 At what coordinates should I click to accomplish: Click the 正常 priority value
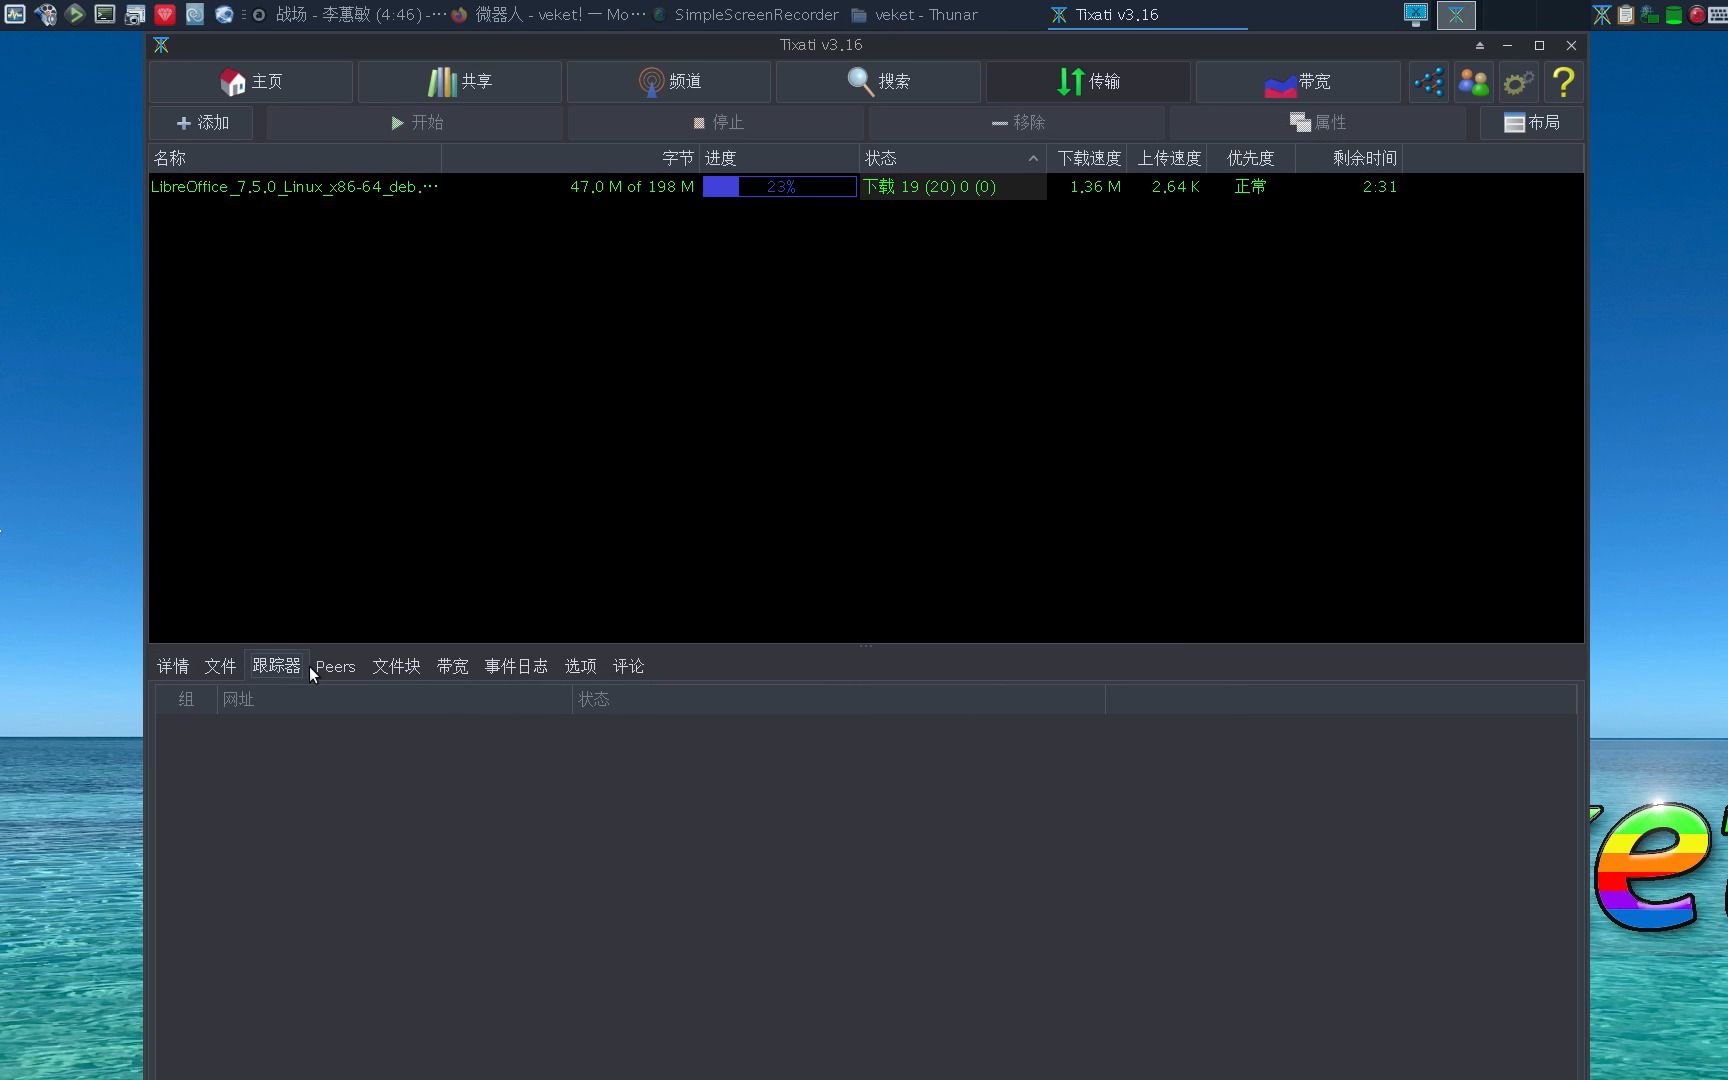click(x=1250, y=187)
